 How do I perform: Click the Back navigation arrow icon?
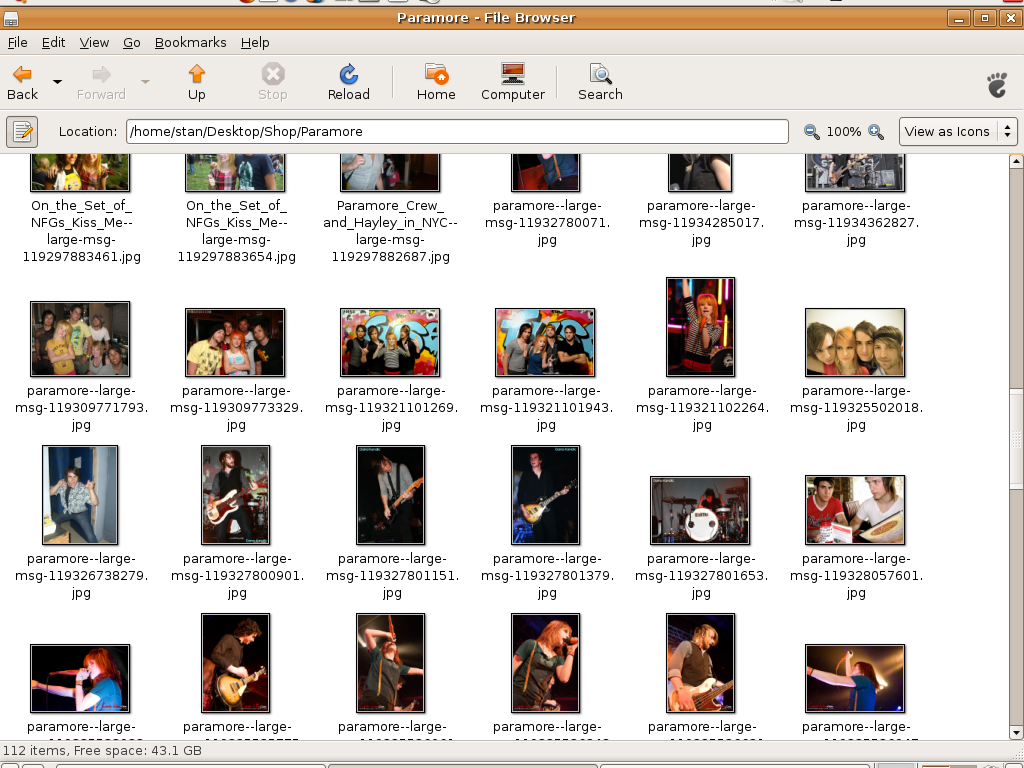(22, 75)
